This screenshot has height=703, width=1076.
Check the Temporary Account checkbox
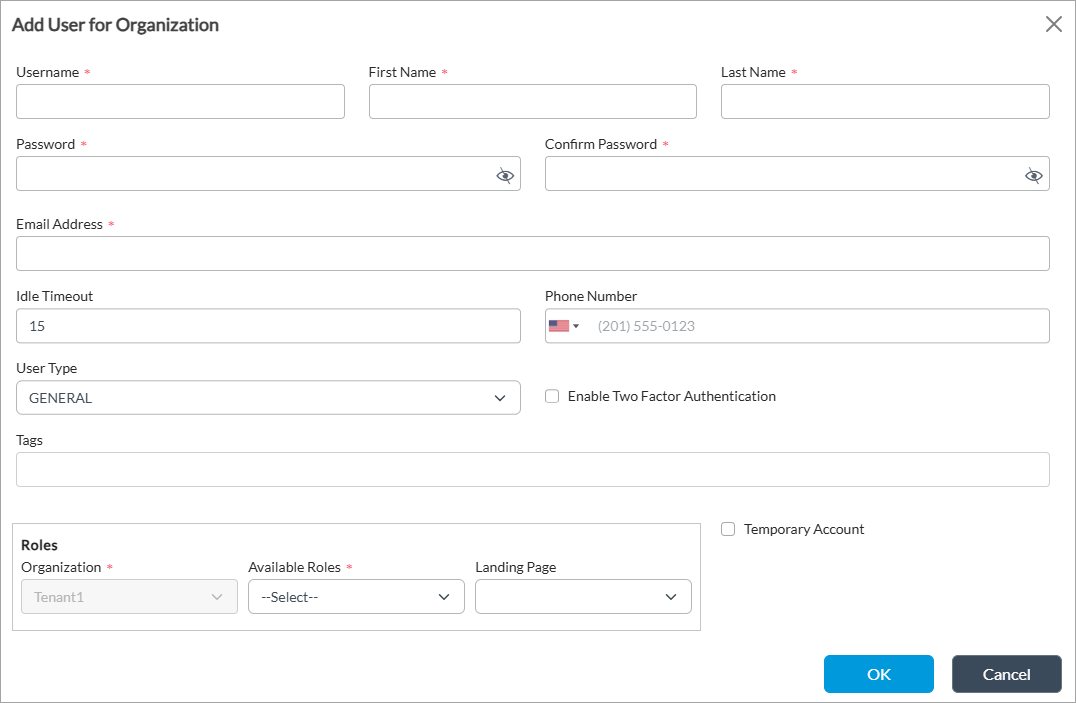click(x=728, y=529)
